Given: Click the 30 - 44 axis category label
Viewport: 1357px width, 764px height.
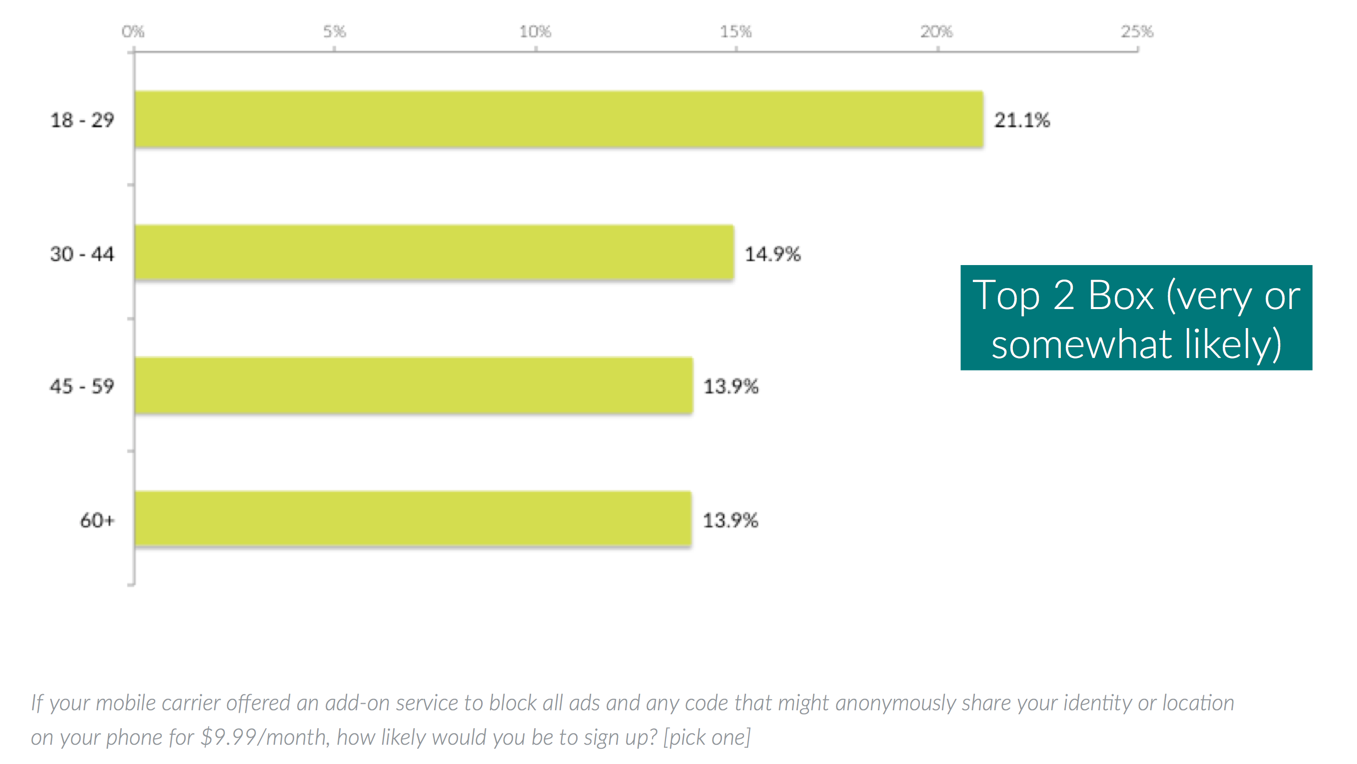Looking at the screenshot, I should 82,254.
